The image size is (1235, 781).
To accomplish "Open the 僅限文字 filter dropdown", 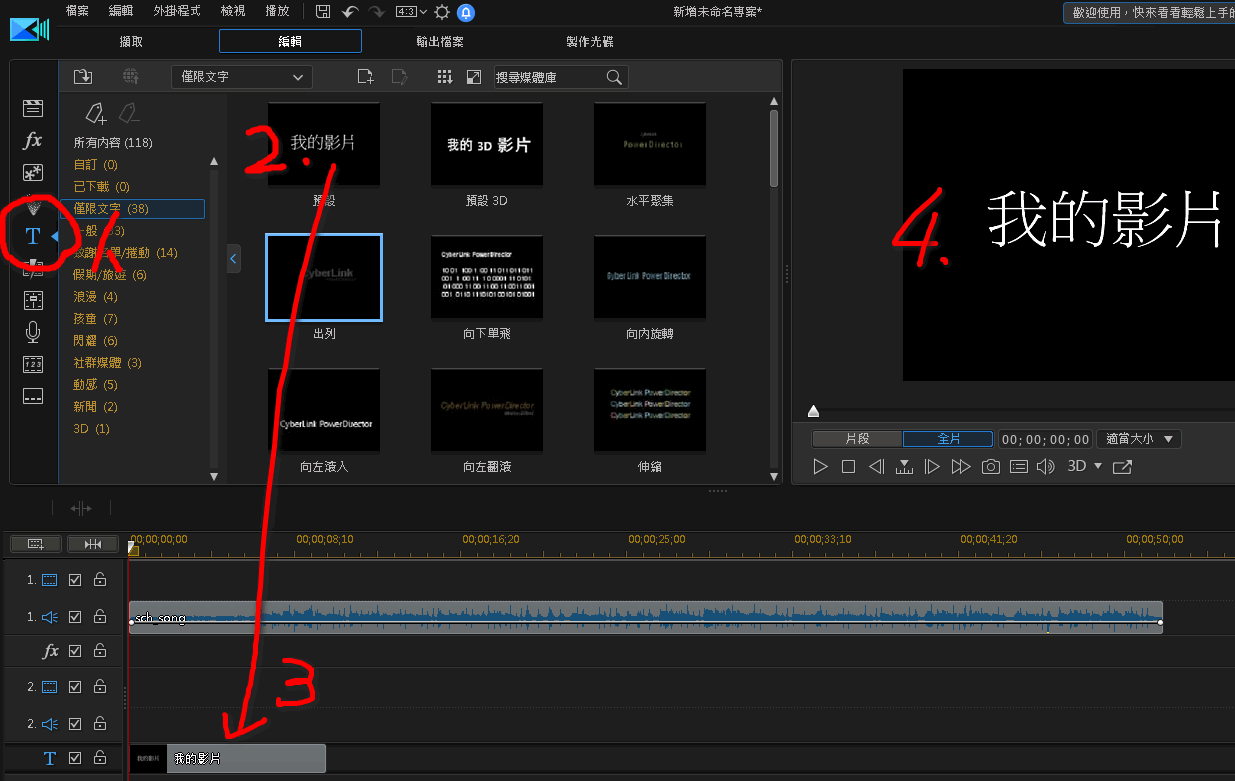I will [242, 77].
